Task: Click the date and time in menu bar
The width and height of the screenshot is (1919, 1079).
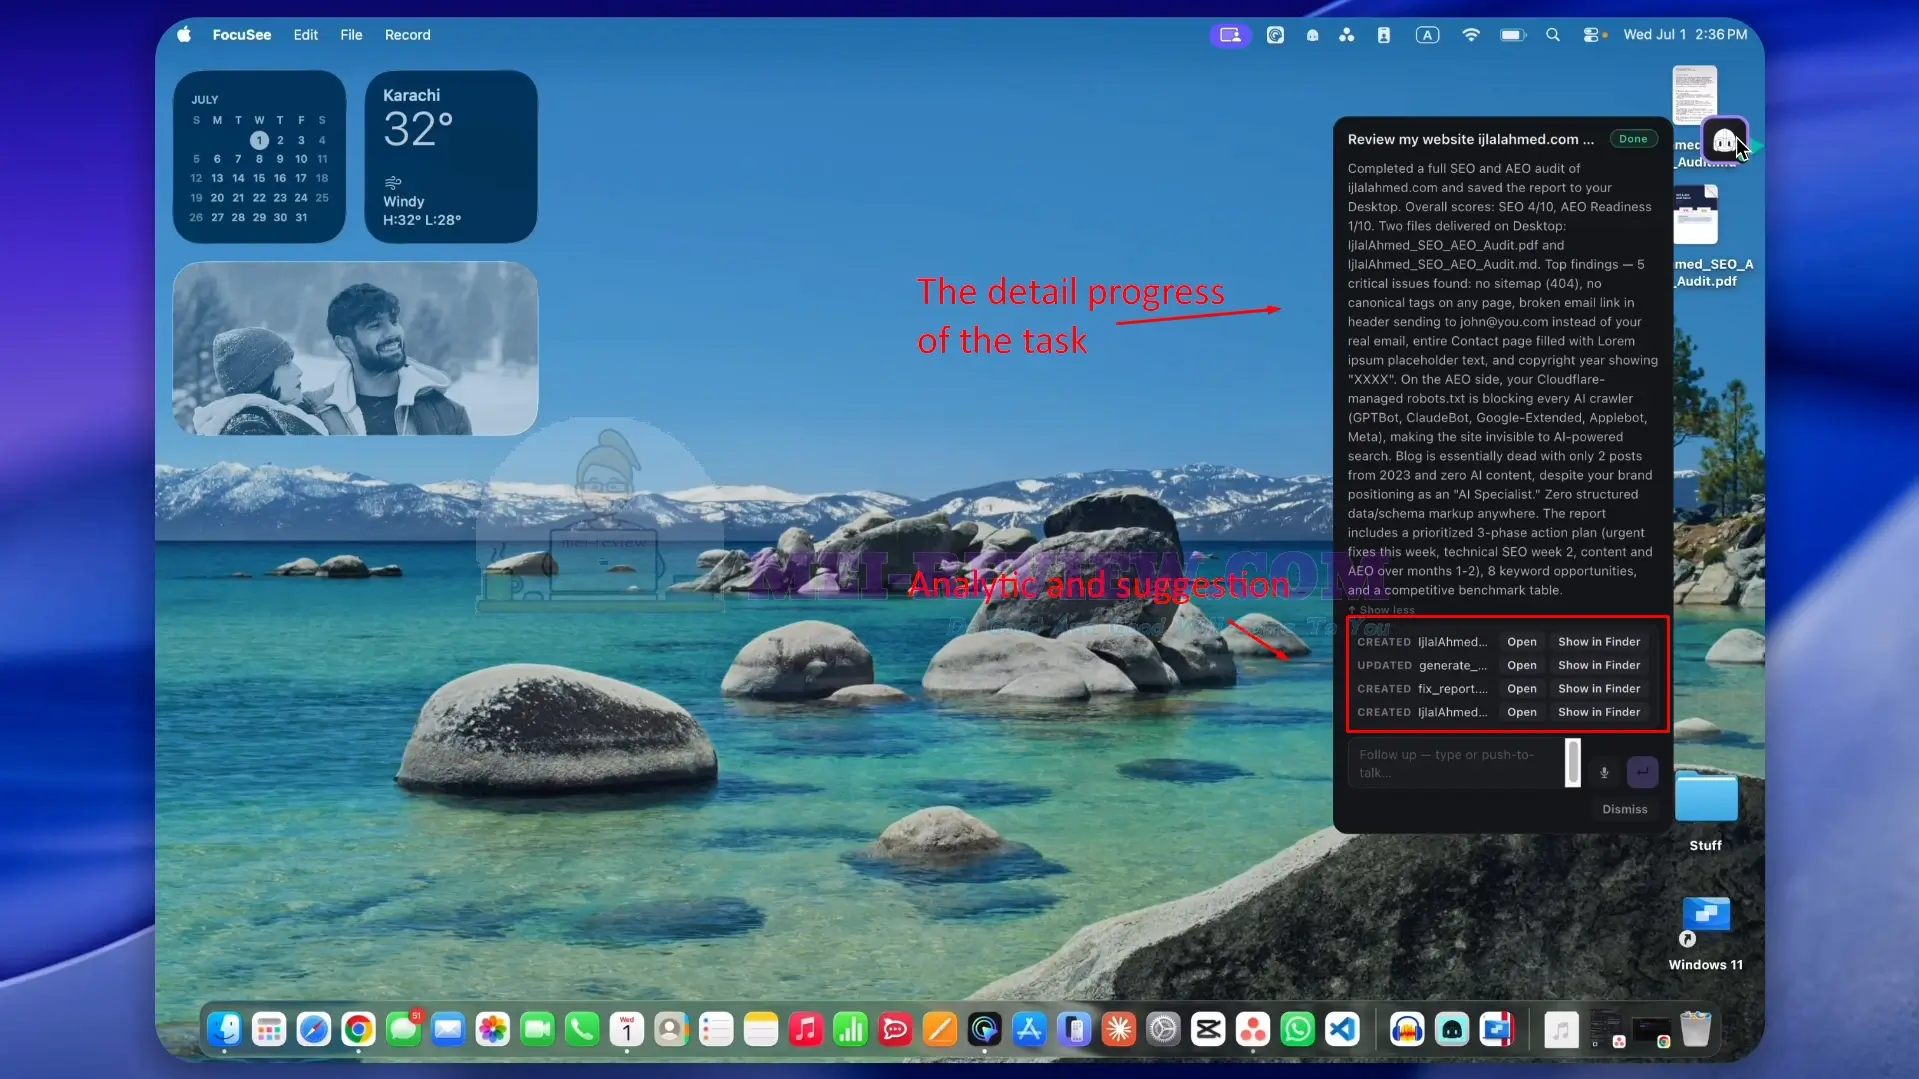Action: click(x=1684, y=35)
